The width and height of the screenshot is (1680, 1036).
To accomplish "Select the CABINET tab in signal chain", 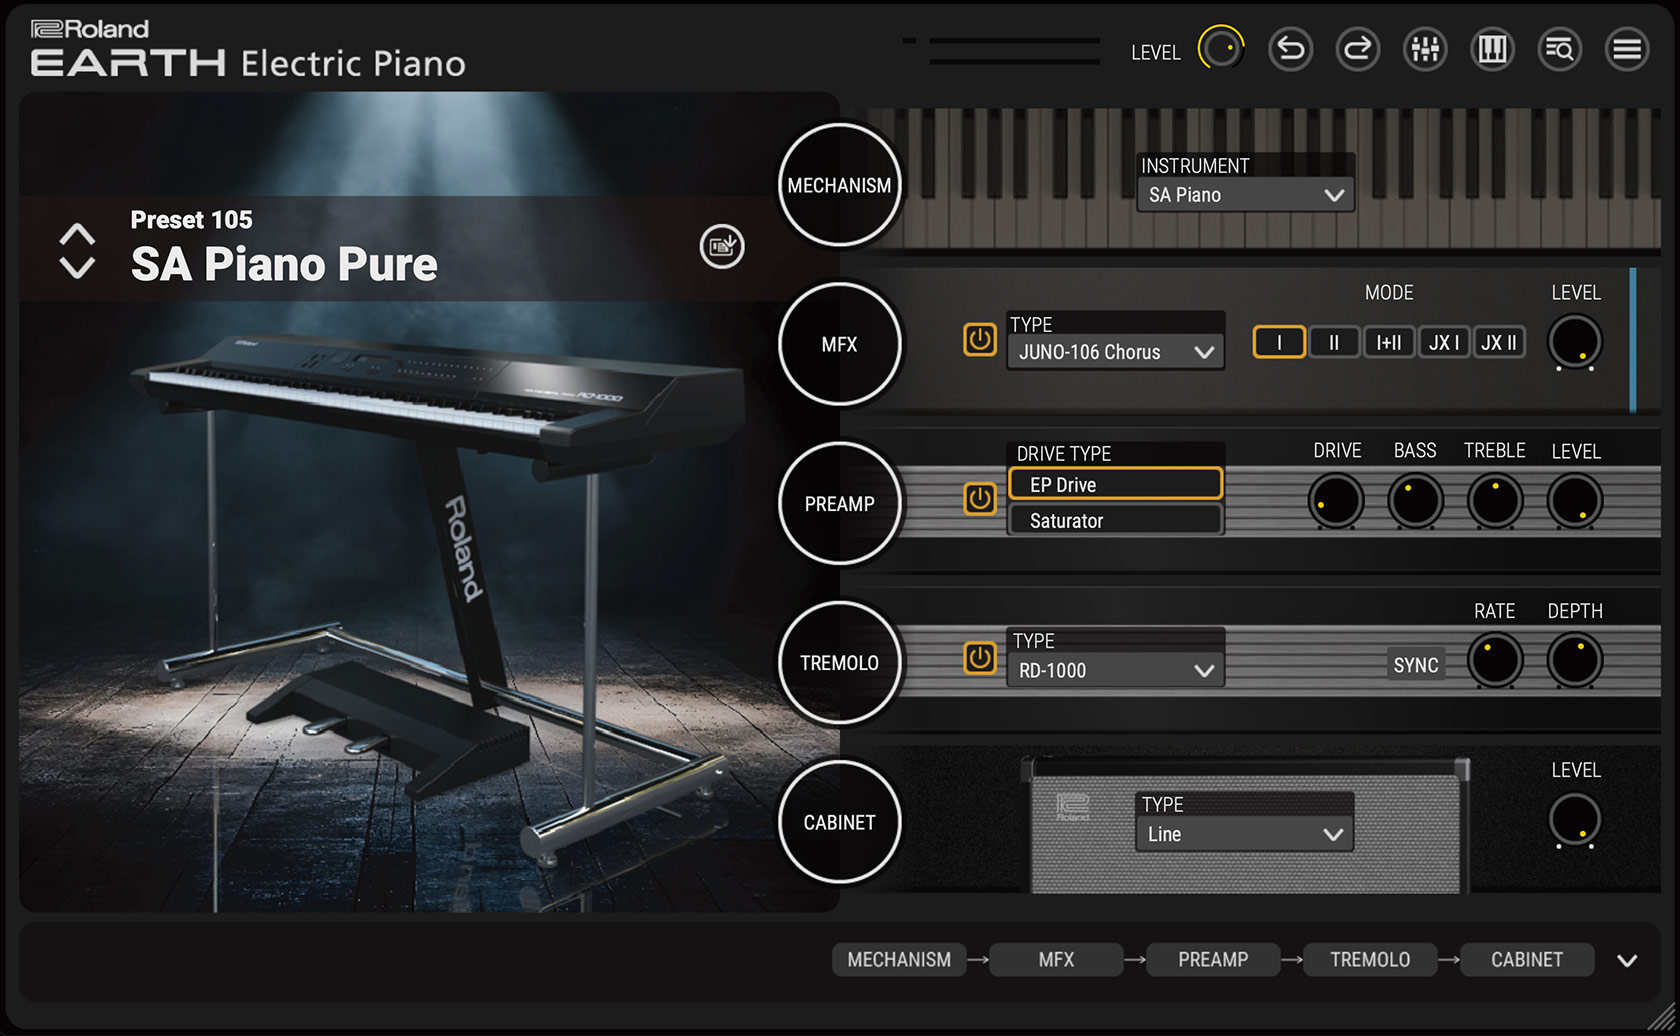I will coord(1526,960).
